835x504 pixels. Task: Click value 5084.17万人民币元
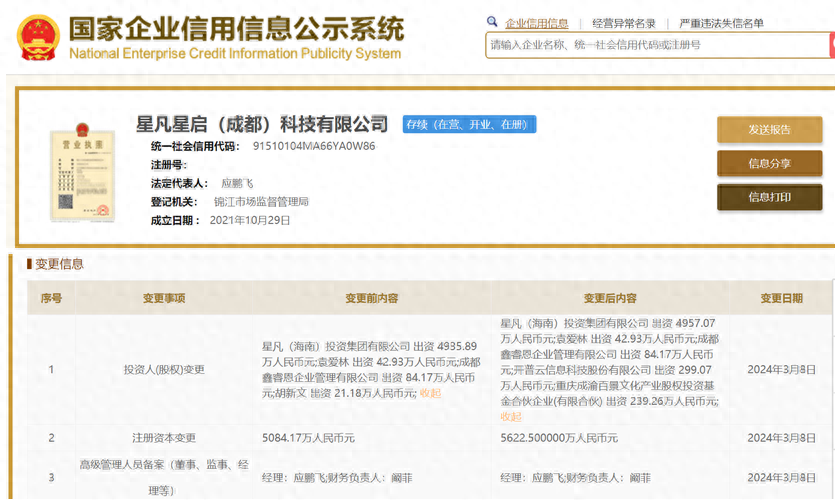(x=308, y=438)
